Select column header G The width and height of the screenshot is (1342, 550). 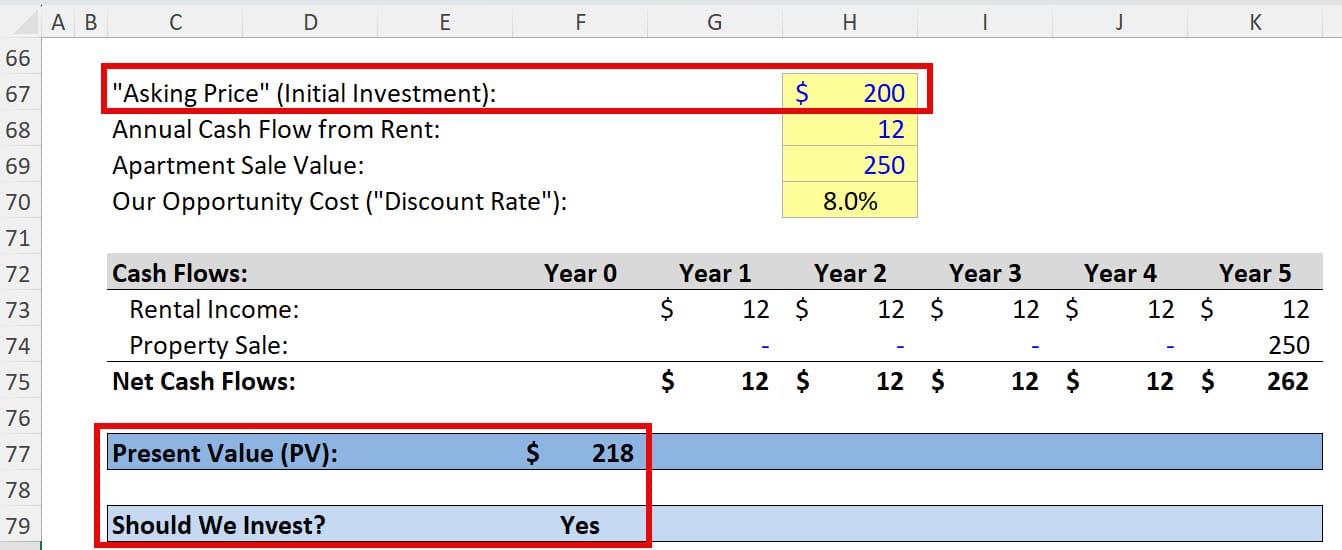714,21
